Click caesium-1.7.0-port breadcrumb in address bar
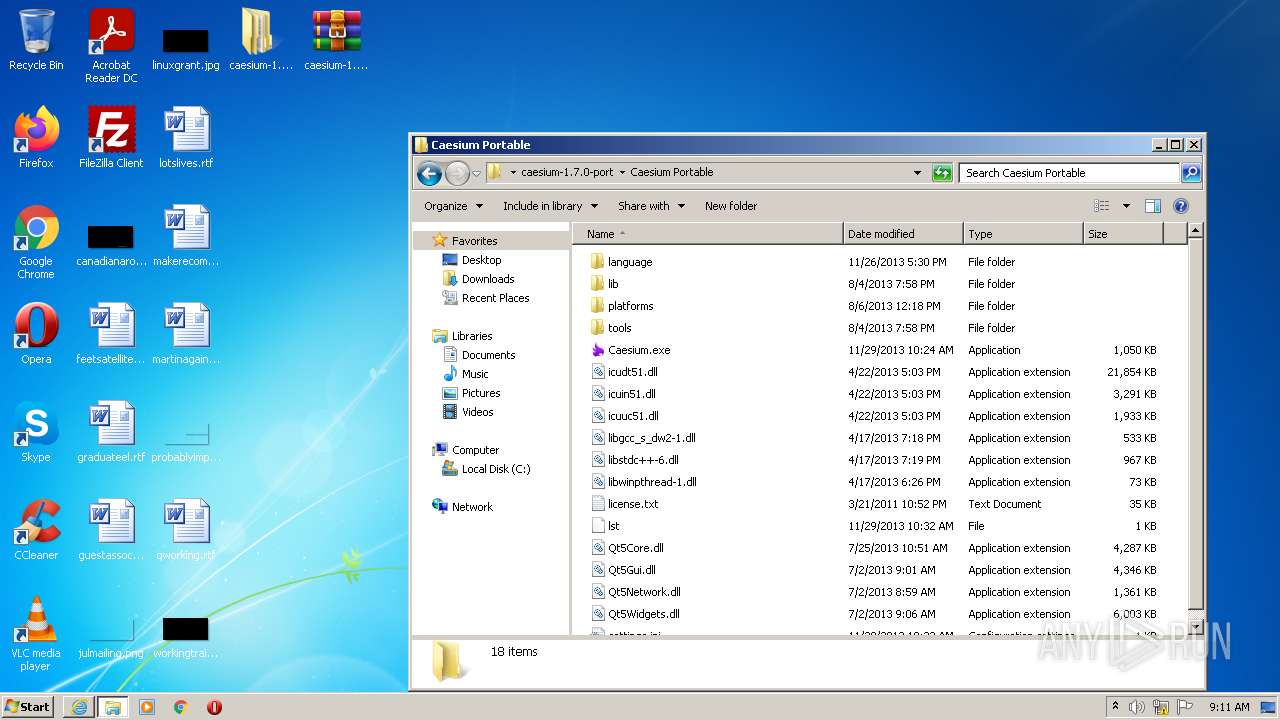 point(567,172)
